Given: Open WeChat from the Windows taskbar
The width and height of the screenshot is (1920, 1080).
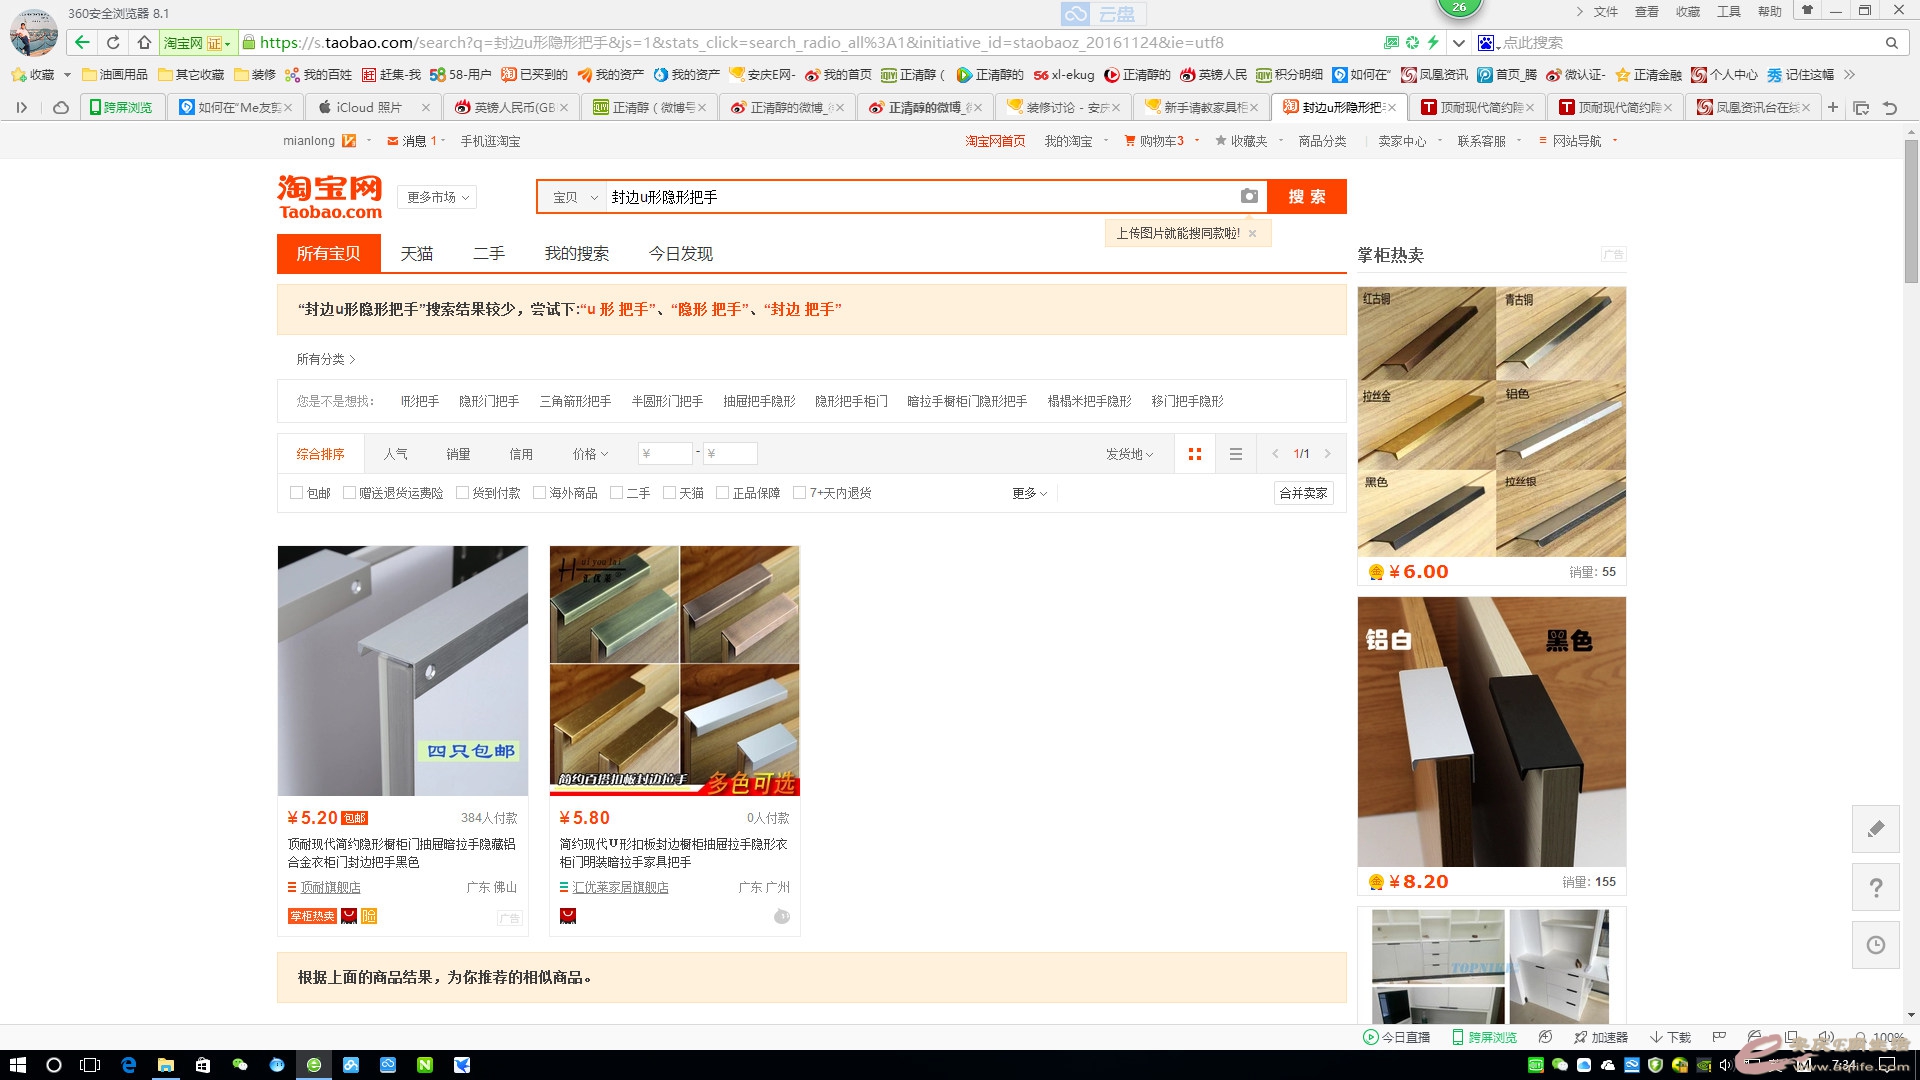Looking at the screenshot, I should [x=240, y=1065].
